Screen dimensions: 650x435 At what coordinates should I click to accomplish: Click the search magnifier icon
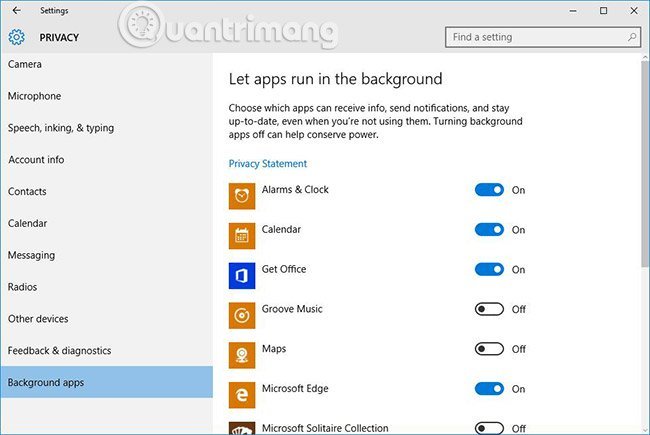click(x=632, y=37)
